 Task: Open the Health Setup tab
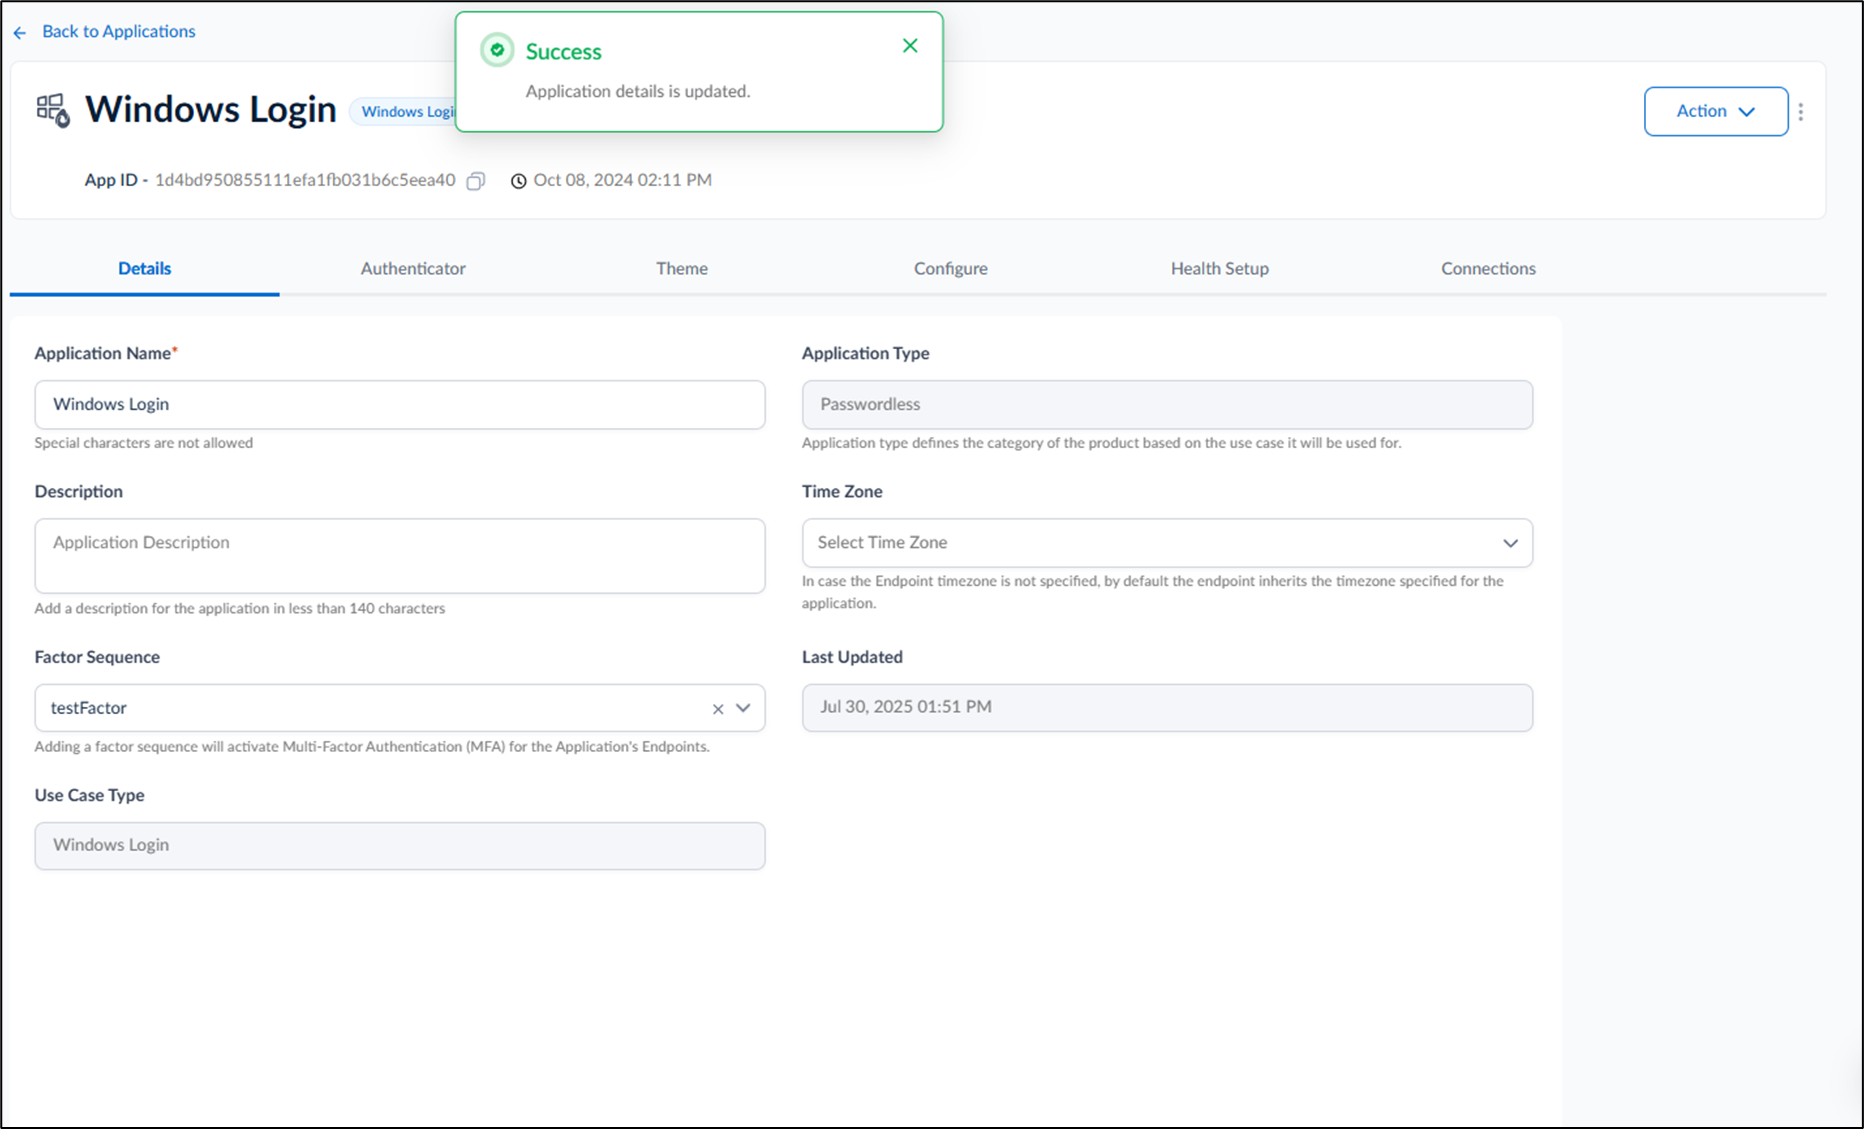pyautogui.click(x=1220, y=268)
